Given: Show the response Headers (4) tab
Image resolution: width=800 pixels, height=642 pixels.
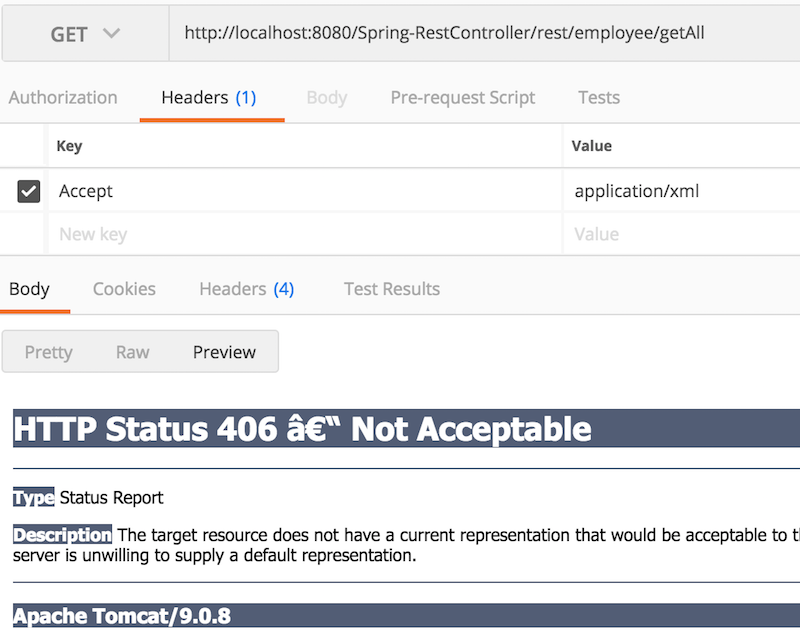Looking at the screenshot, I should pyautogui.click(x=246, y=289).
